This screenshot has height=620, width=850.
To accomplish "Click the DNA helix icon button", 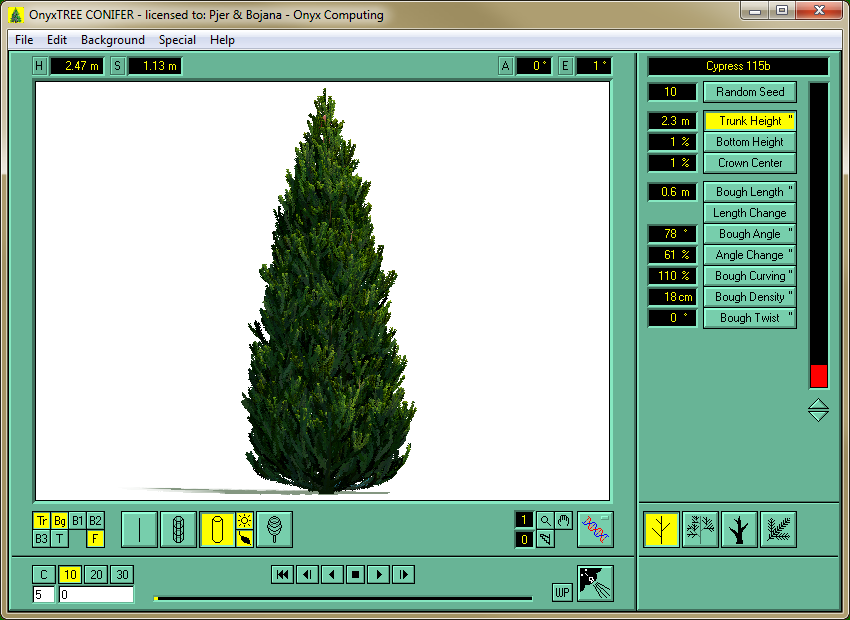I will click(595, 529).
